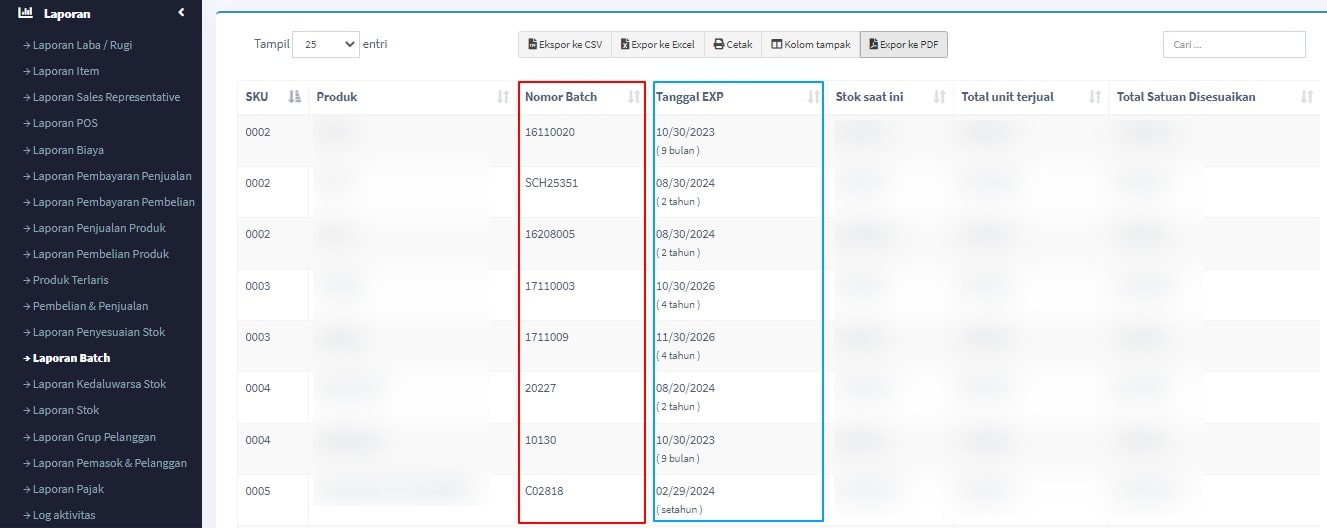Open Laporan Kedaluwarsa Stok
This screenshot has width=1327, height=528.
[95, 384]
